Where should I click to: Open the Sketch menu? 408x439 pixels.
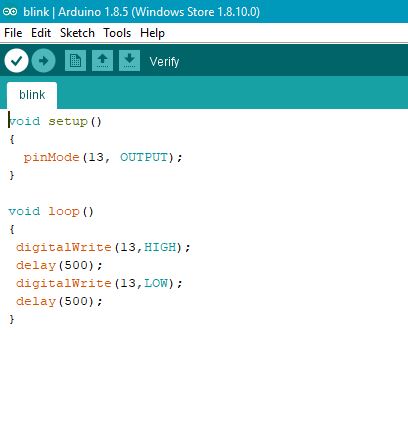point(77,33)
